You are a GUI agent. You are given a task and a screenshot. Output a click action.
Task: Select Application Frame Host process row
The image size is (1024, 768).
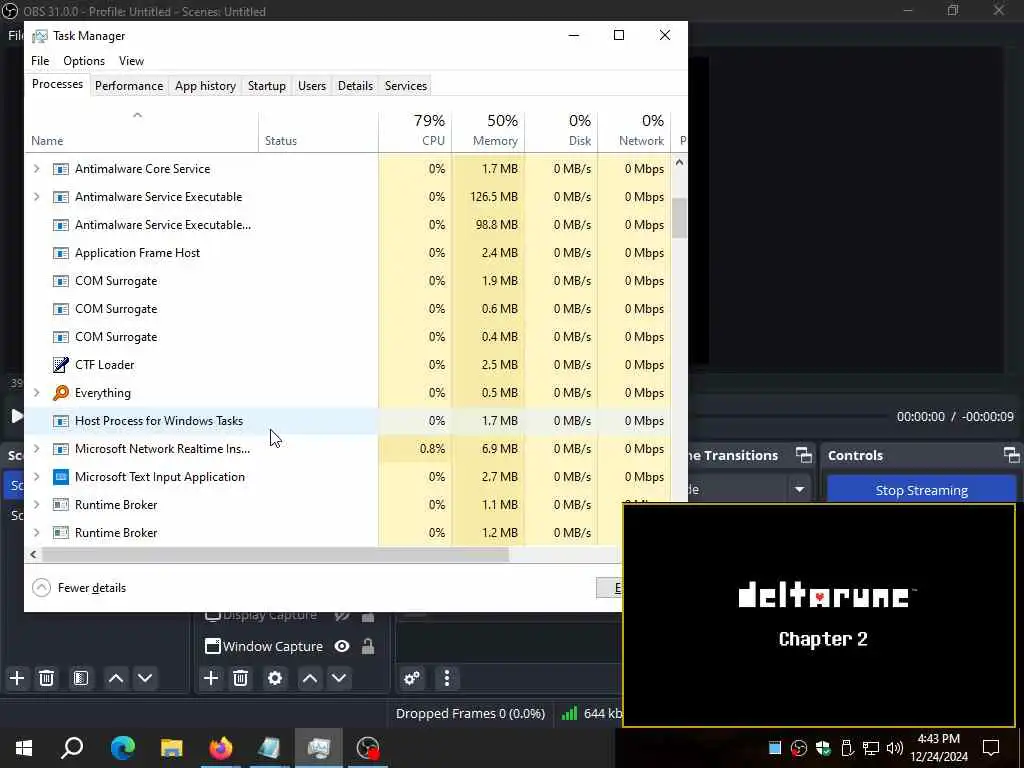click(347, 253)
